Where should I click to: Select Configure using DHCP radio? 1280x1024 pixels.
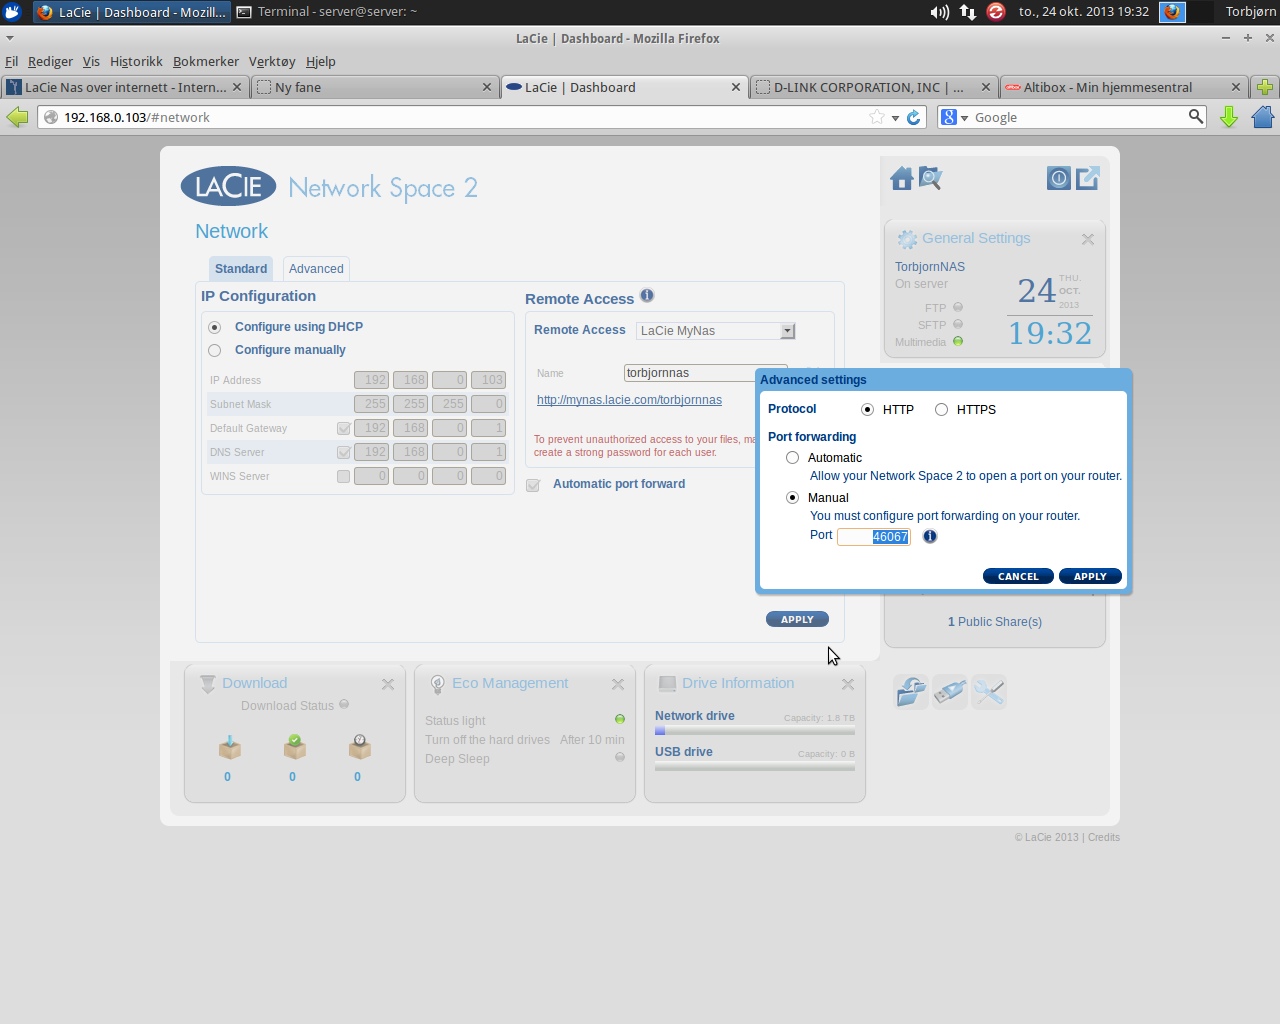click(214, 327)
